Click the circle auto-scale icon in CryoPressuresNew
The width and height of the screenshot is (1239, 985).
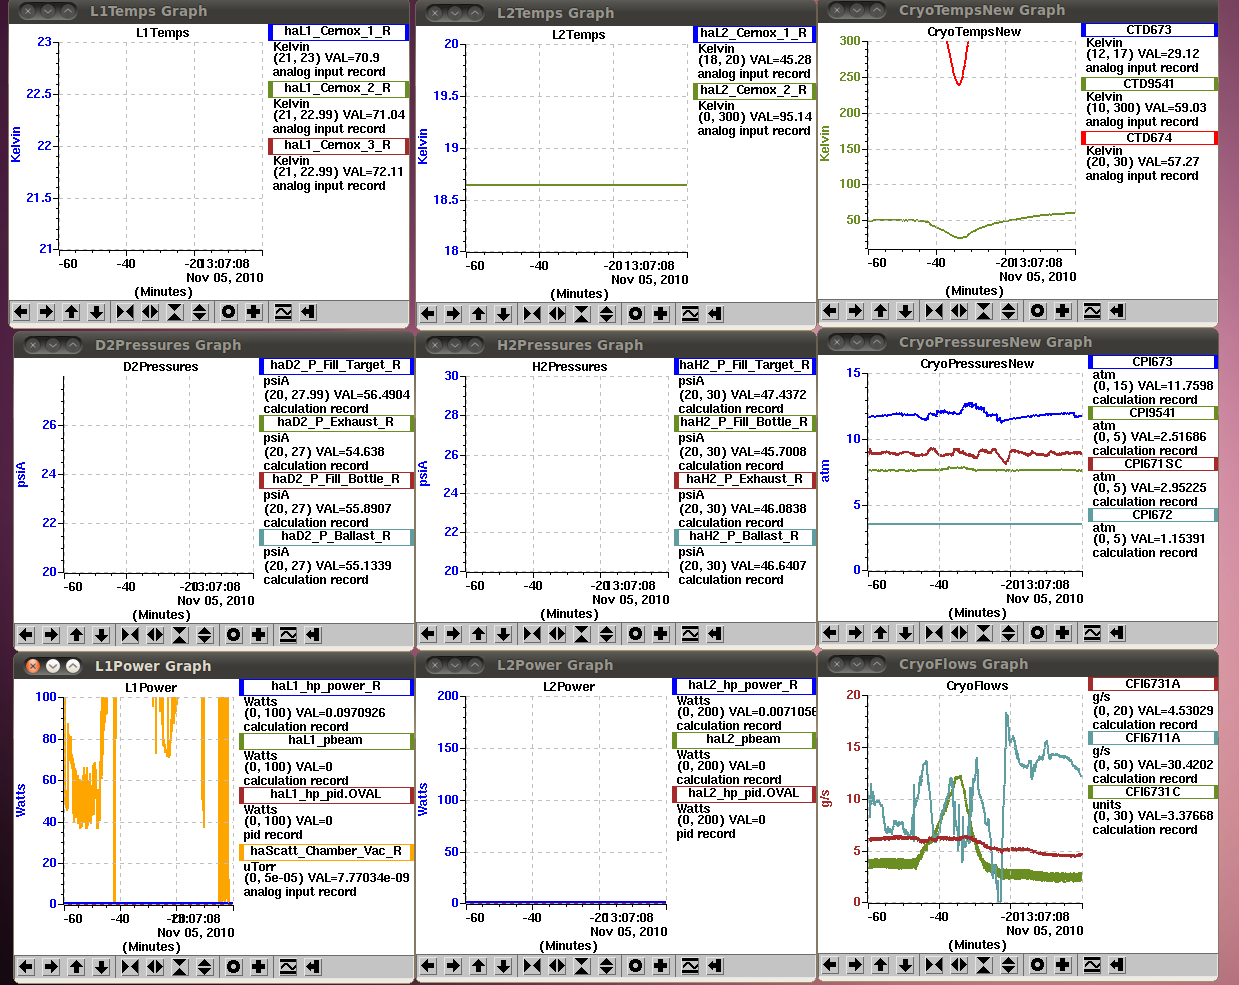coord(1038,633)
